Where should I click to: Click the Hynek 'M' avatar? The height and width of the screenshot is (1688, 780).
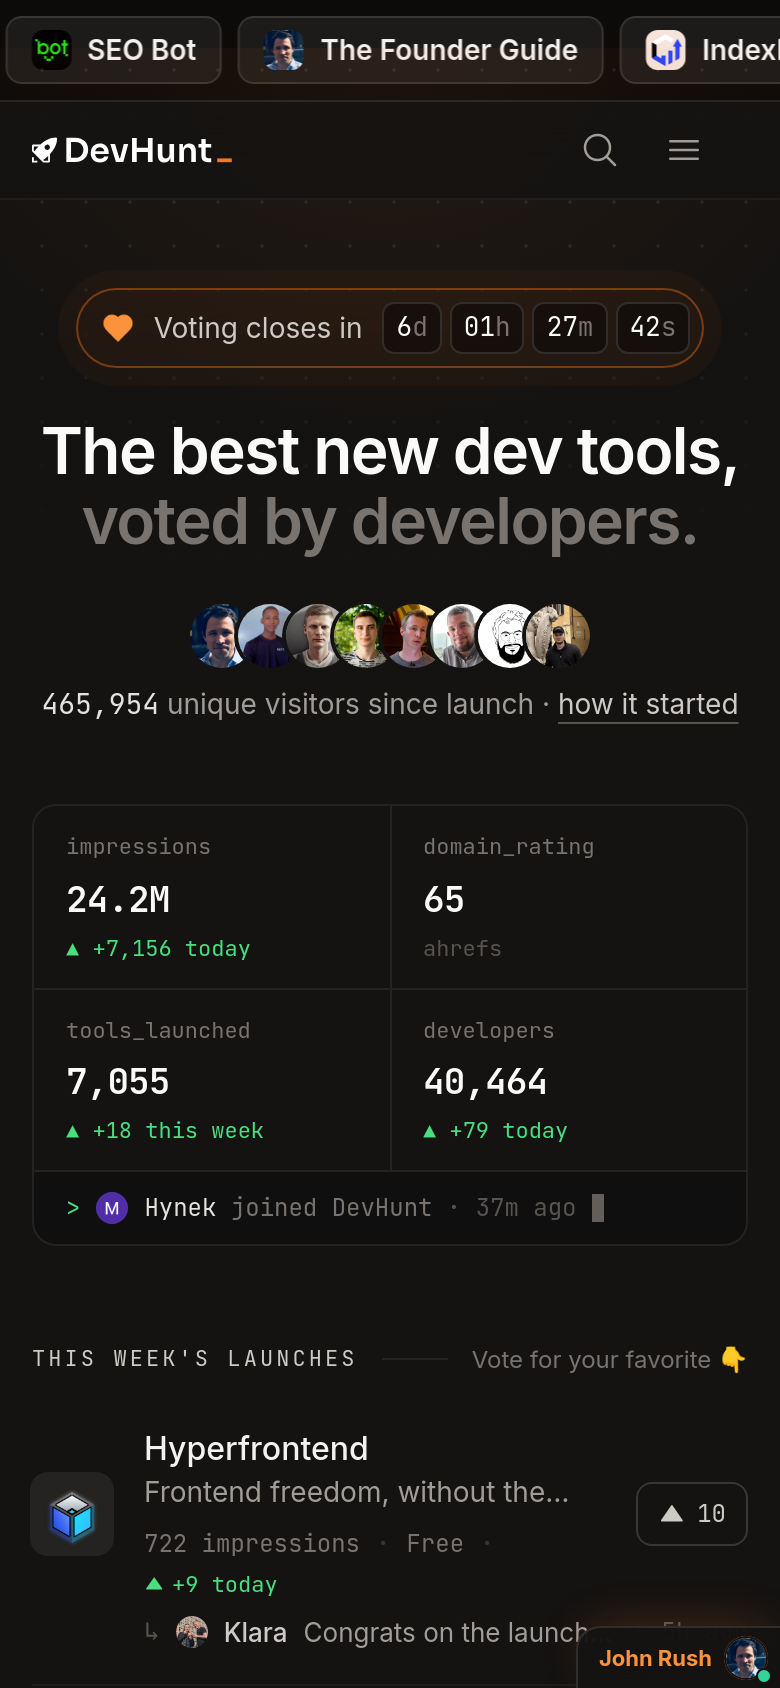pos(112,1208)
